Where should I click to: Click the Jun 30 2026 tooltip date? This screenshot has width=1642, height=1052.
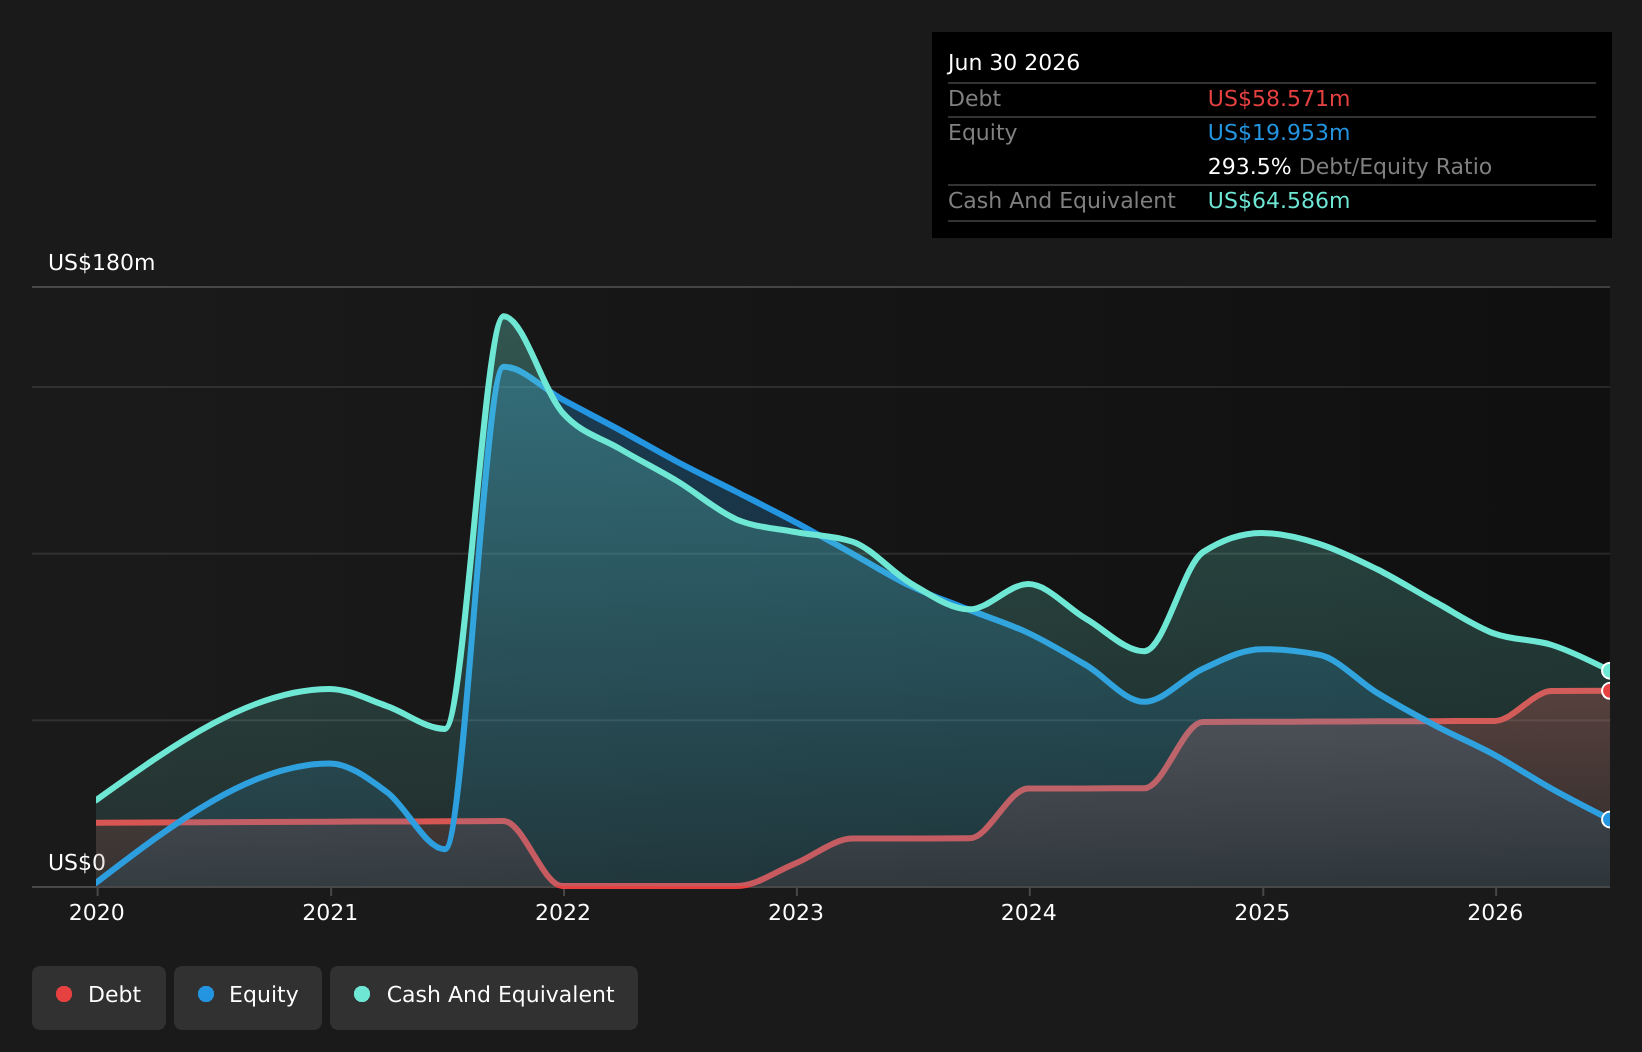1014,63
